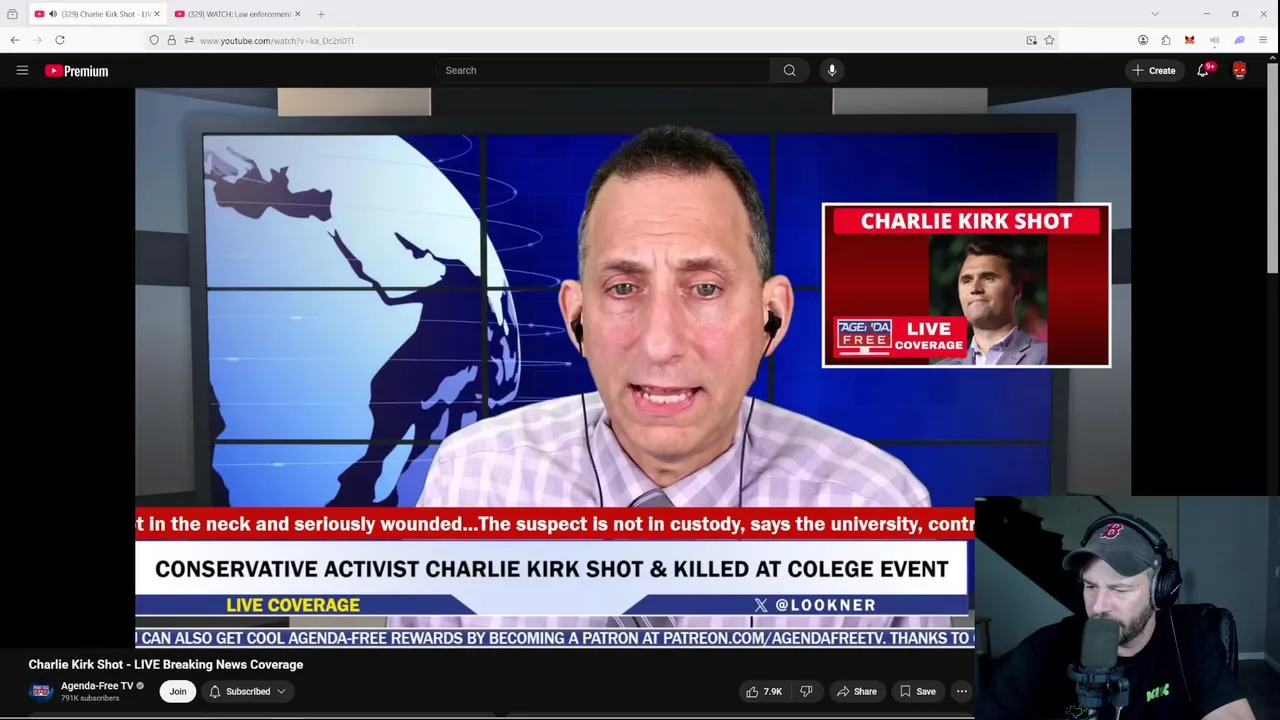Open site permissions icon in address bar
Image resolution: width=1280 pixels, height=720 pixels.
188,40
